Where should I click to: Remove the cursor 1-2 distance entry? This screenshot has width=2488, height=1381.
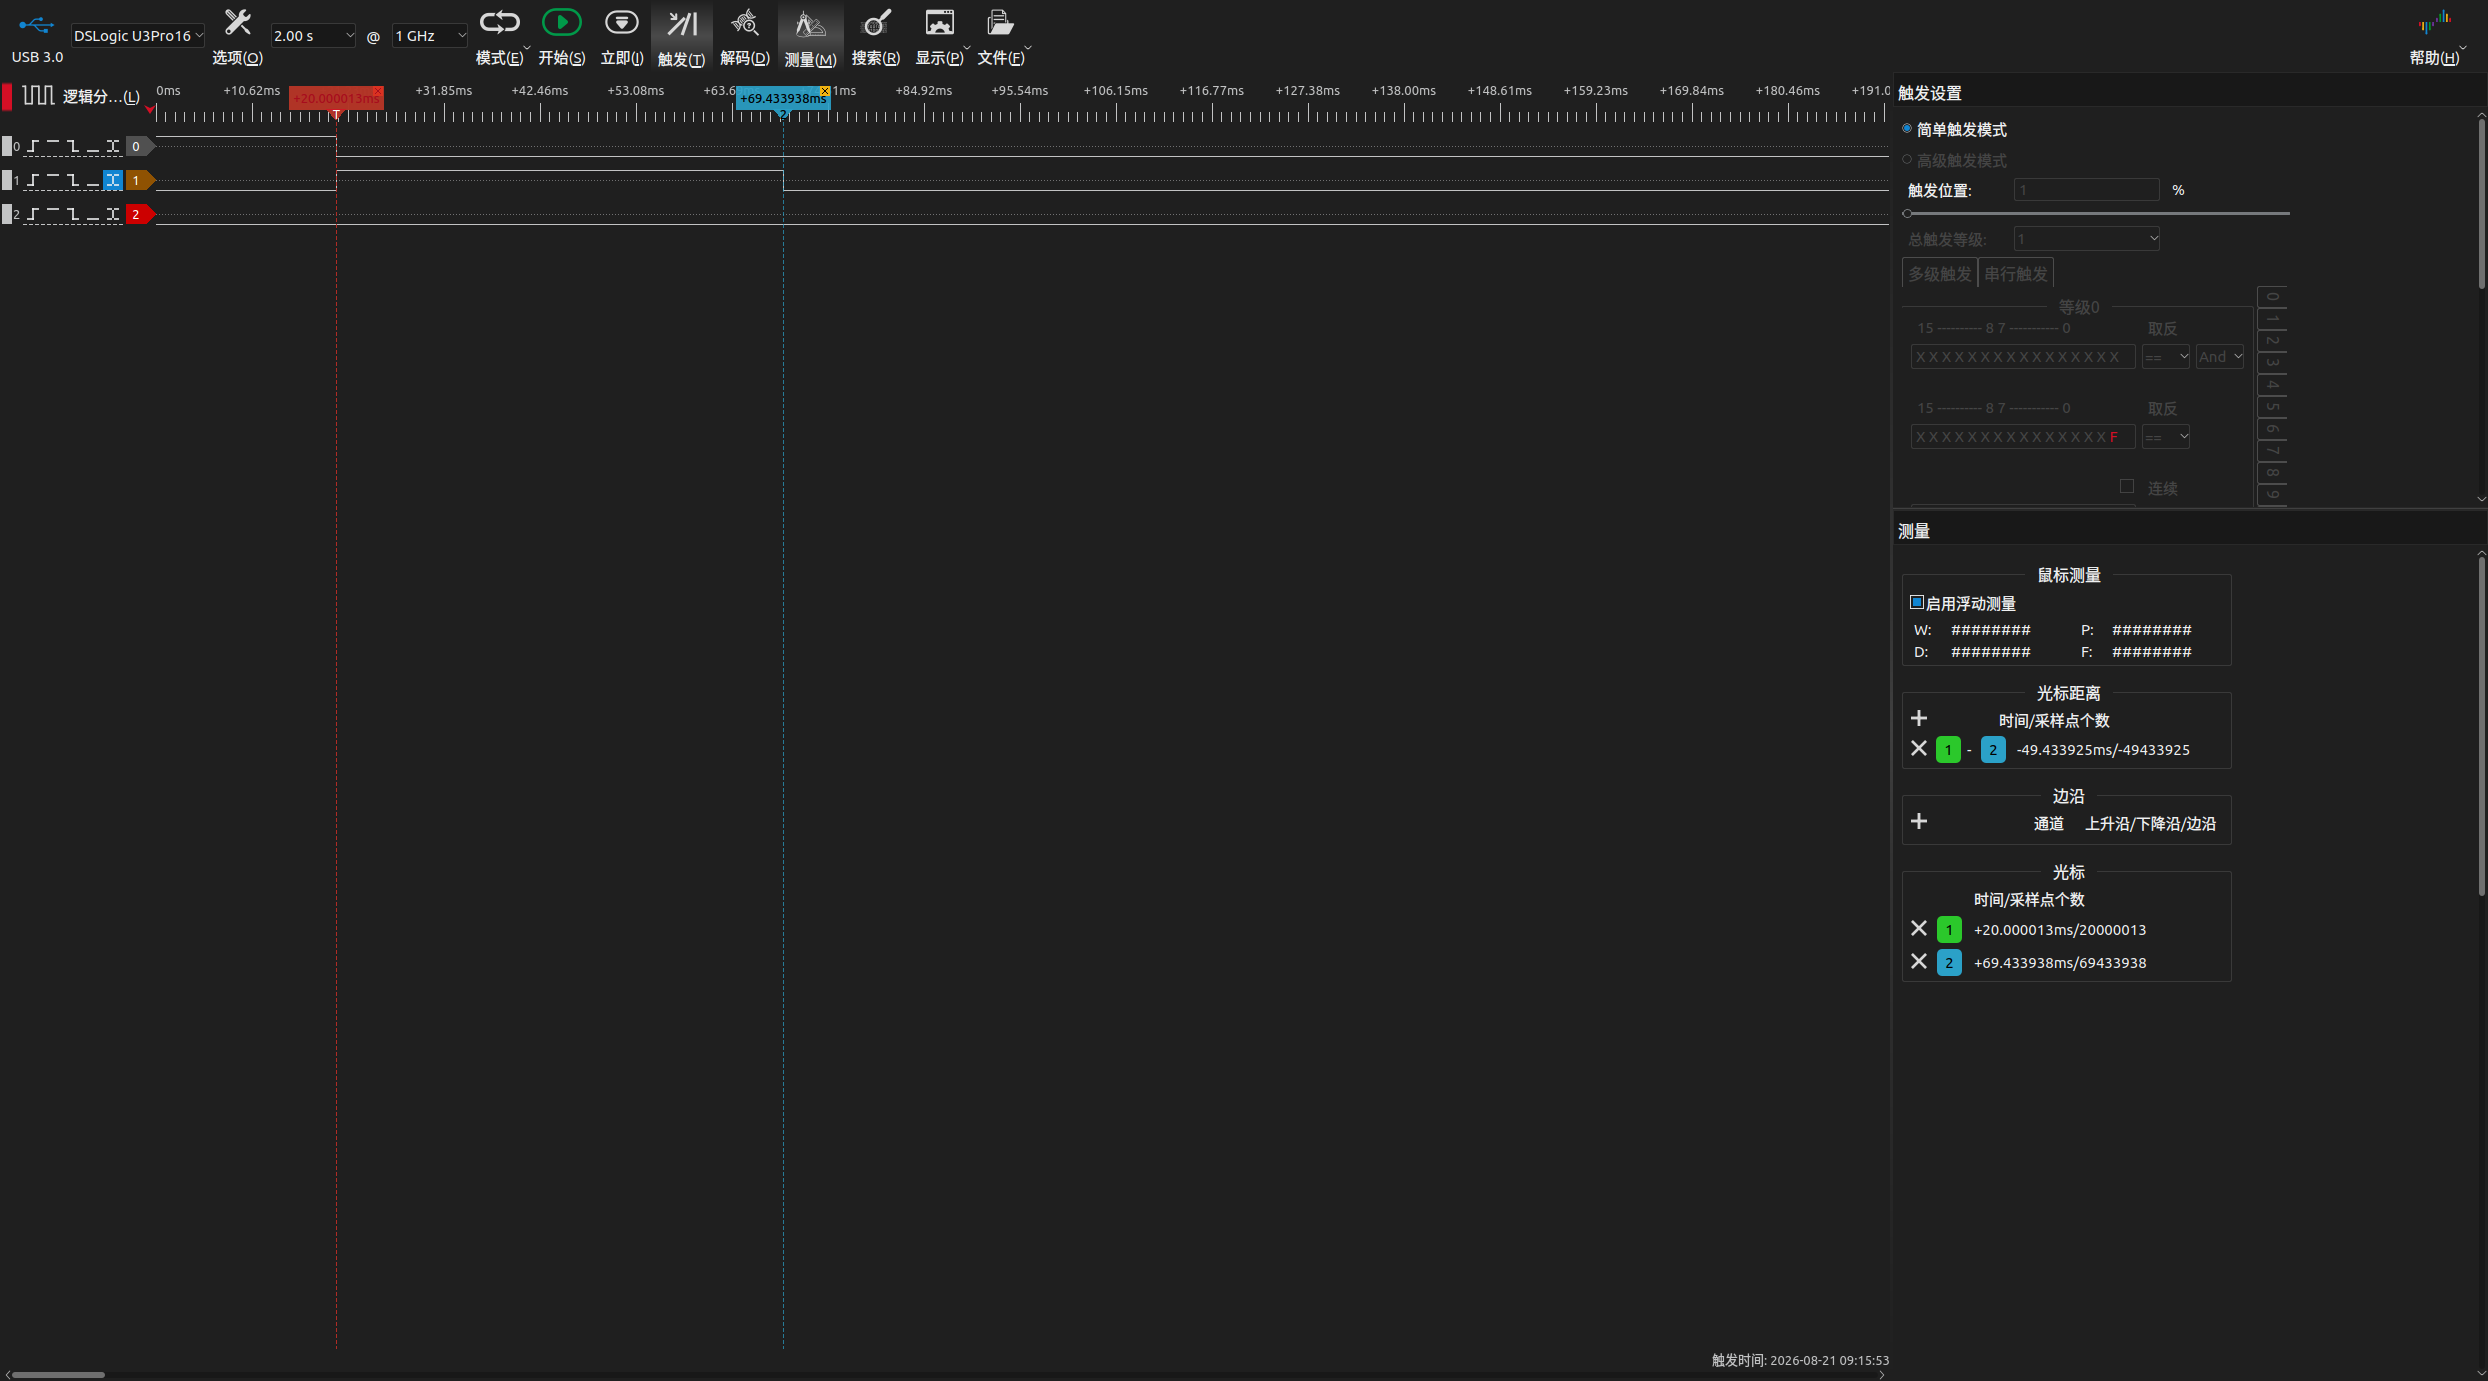tap(1918, 749)
